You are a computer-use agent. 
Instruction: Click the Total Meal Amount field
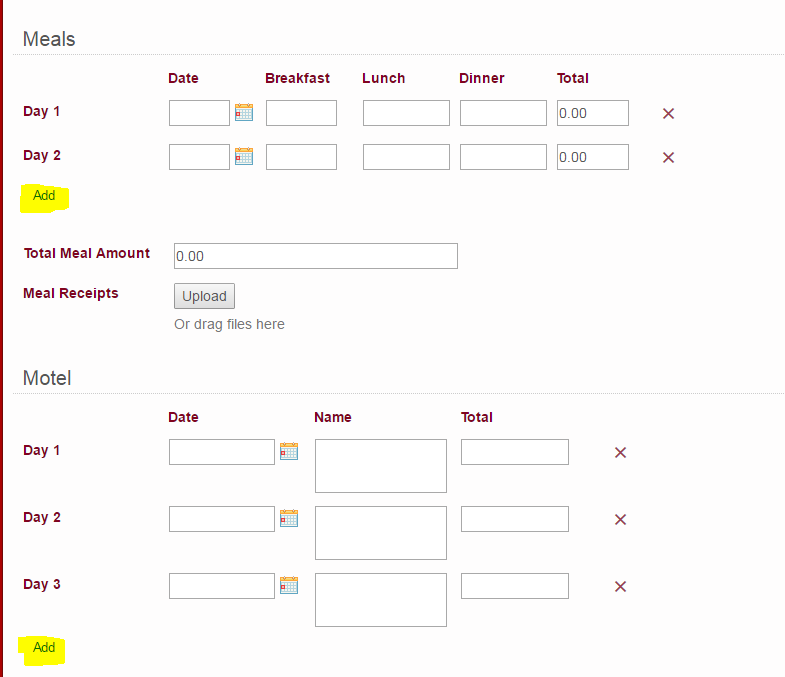pos(315,256)
